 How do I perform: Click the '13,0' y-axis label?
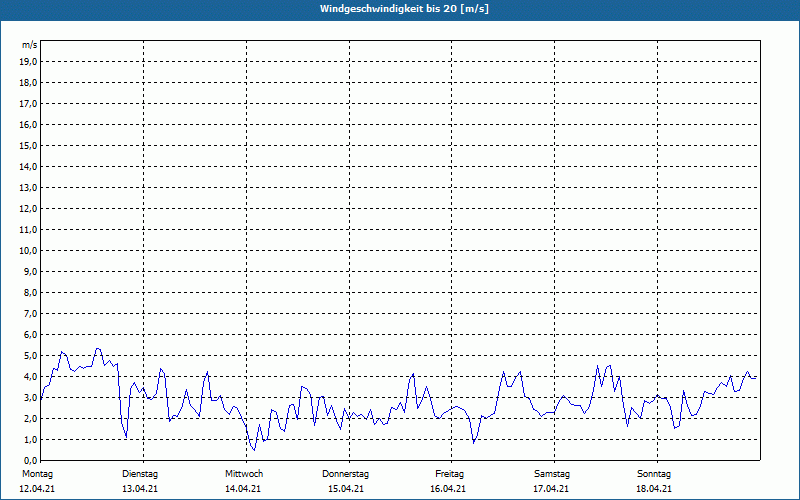click(28, 187)
